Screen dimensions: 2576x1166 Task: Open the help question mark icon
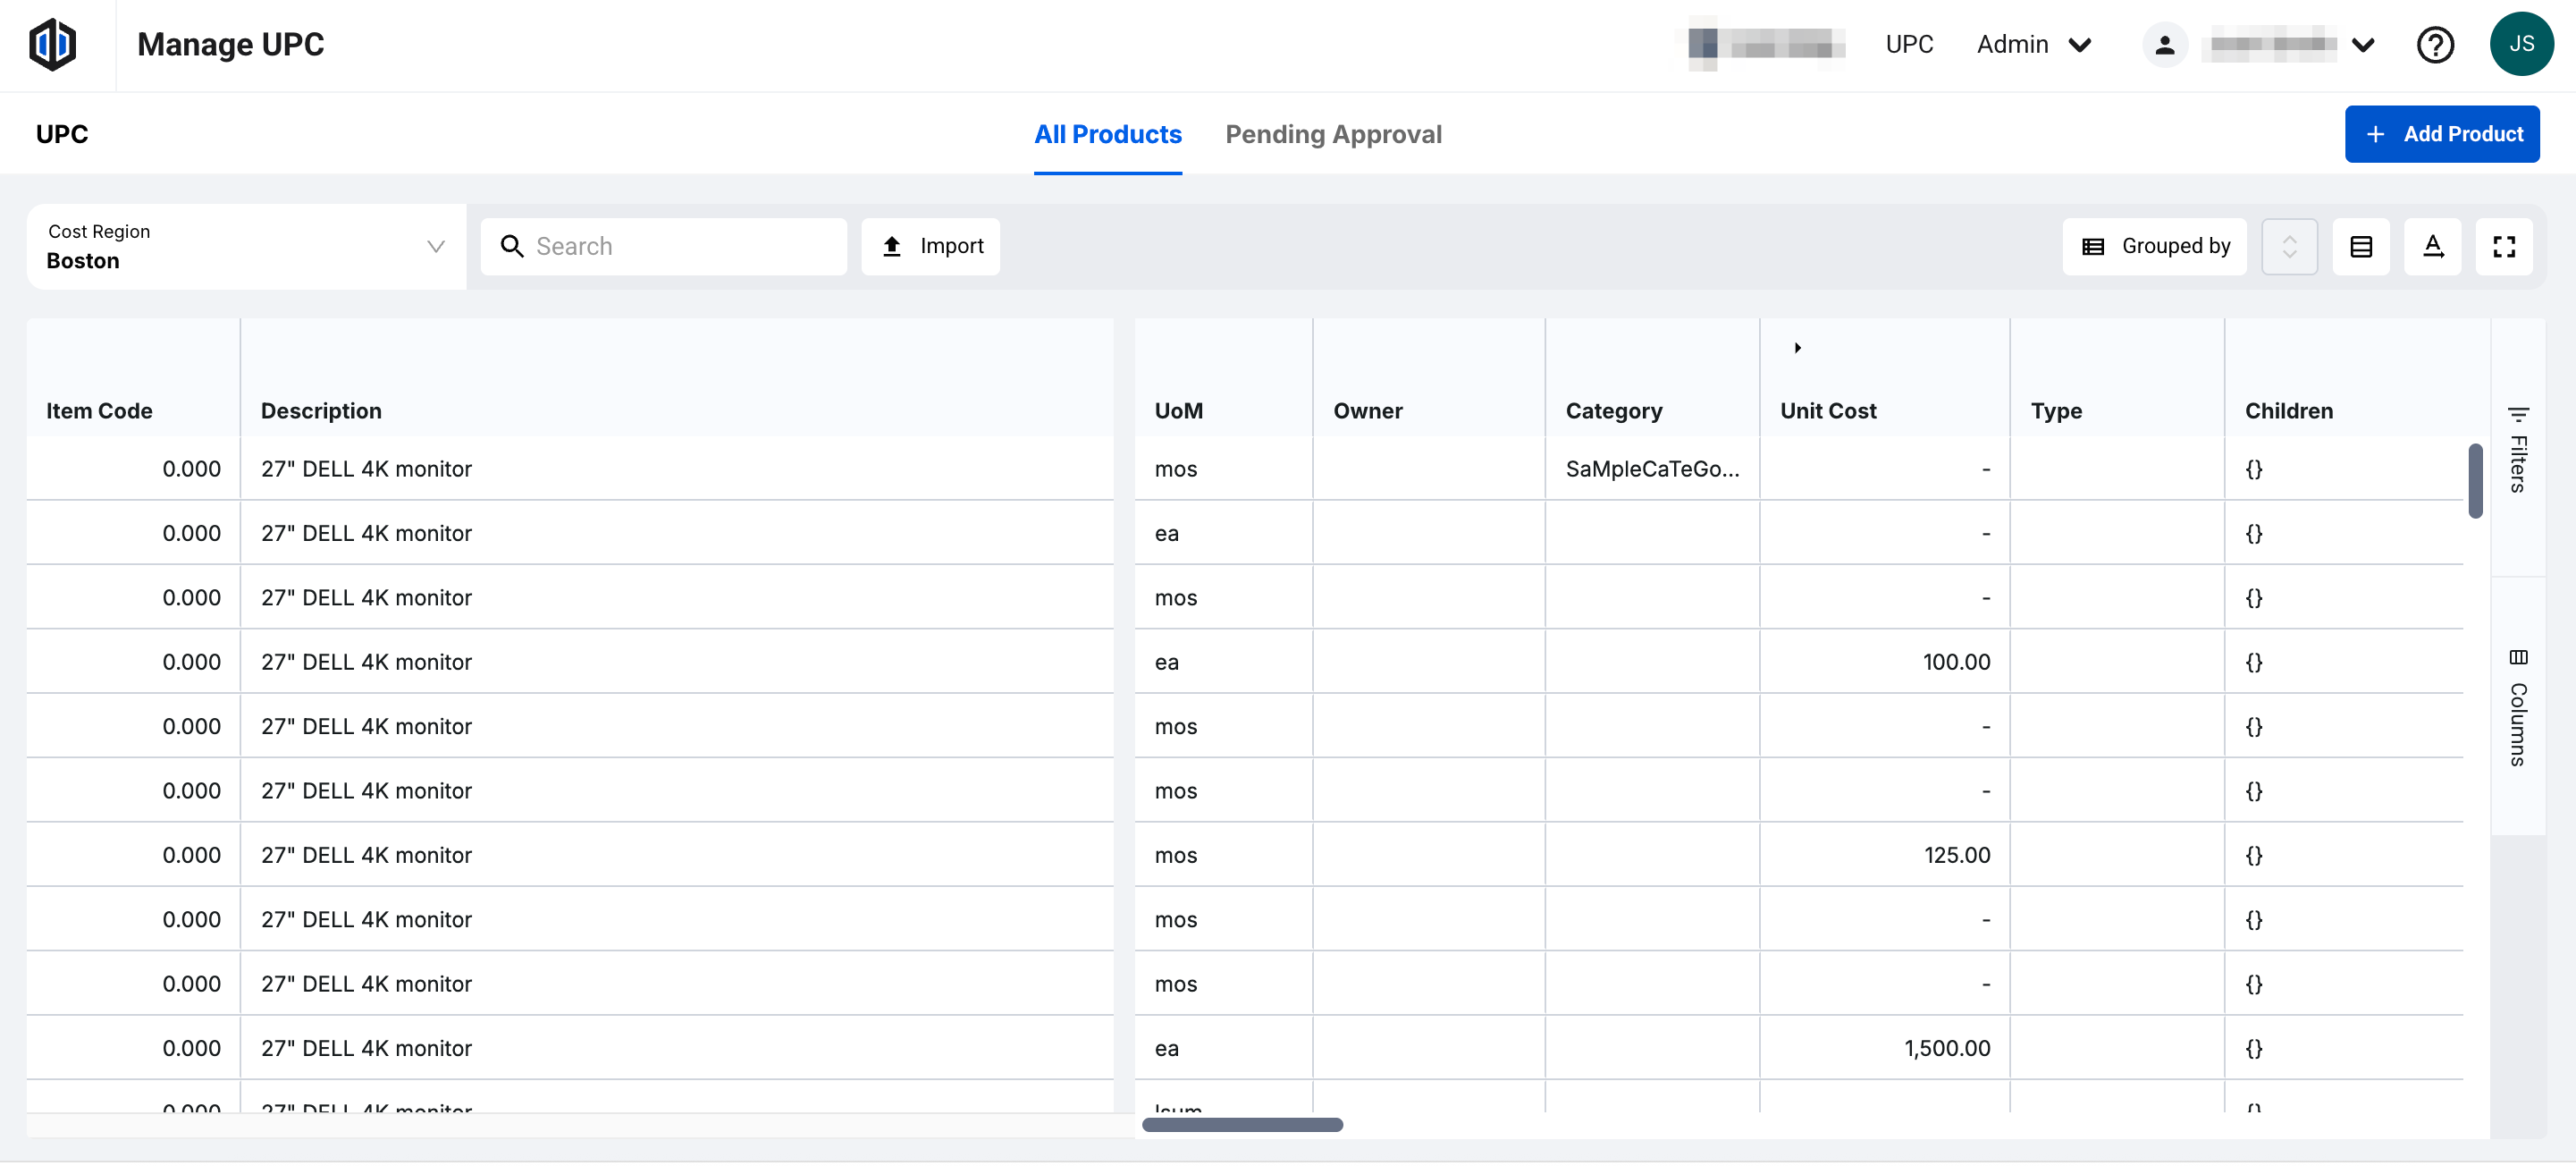pos(2434,45)
